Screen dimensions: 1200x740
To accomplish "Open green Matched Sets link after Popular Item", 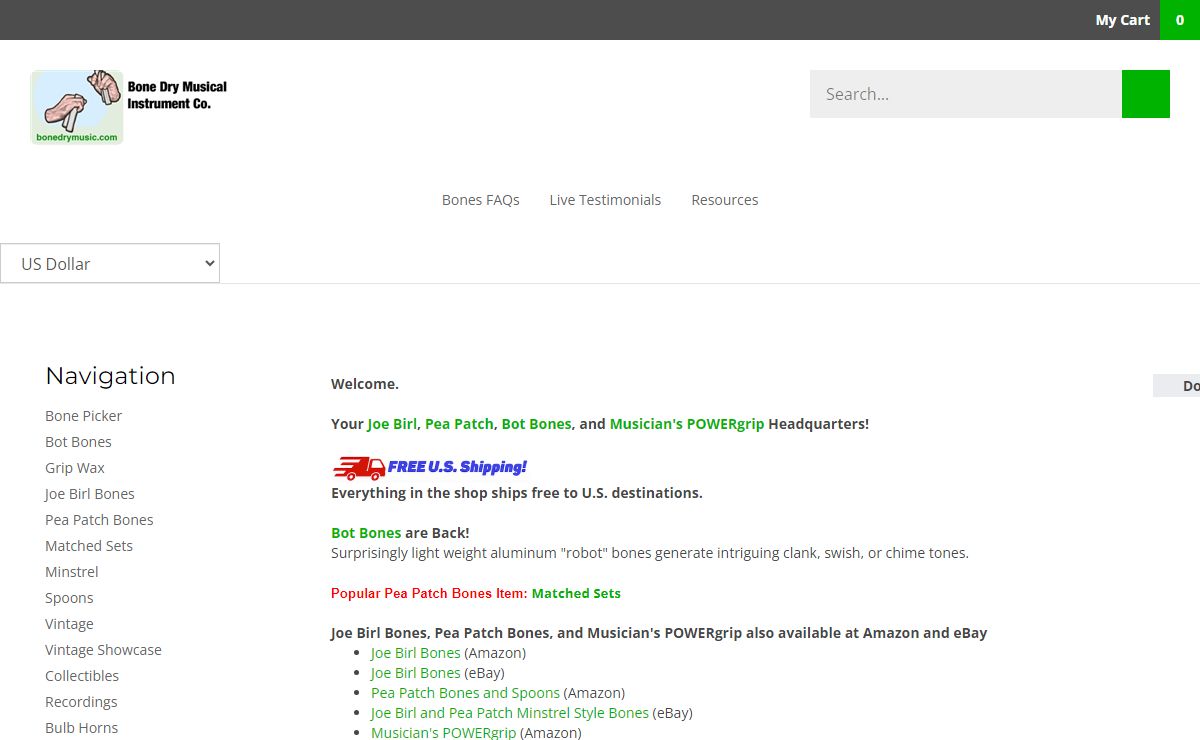I will pos(576,593).
